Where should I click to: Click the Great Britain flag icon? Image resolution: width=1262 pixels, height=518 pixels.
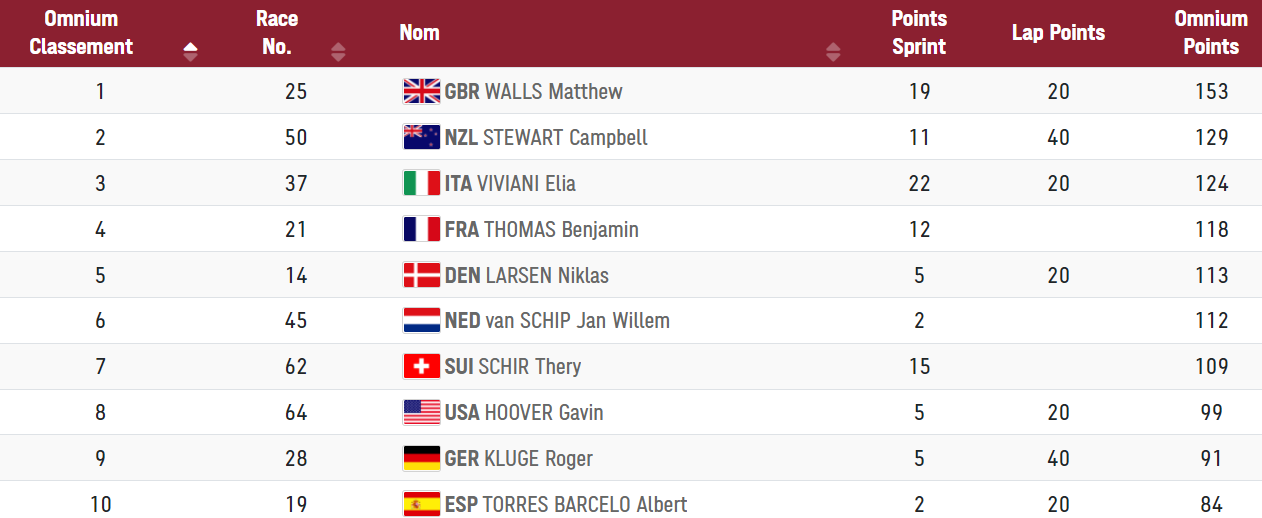421,92
